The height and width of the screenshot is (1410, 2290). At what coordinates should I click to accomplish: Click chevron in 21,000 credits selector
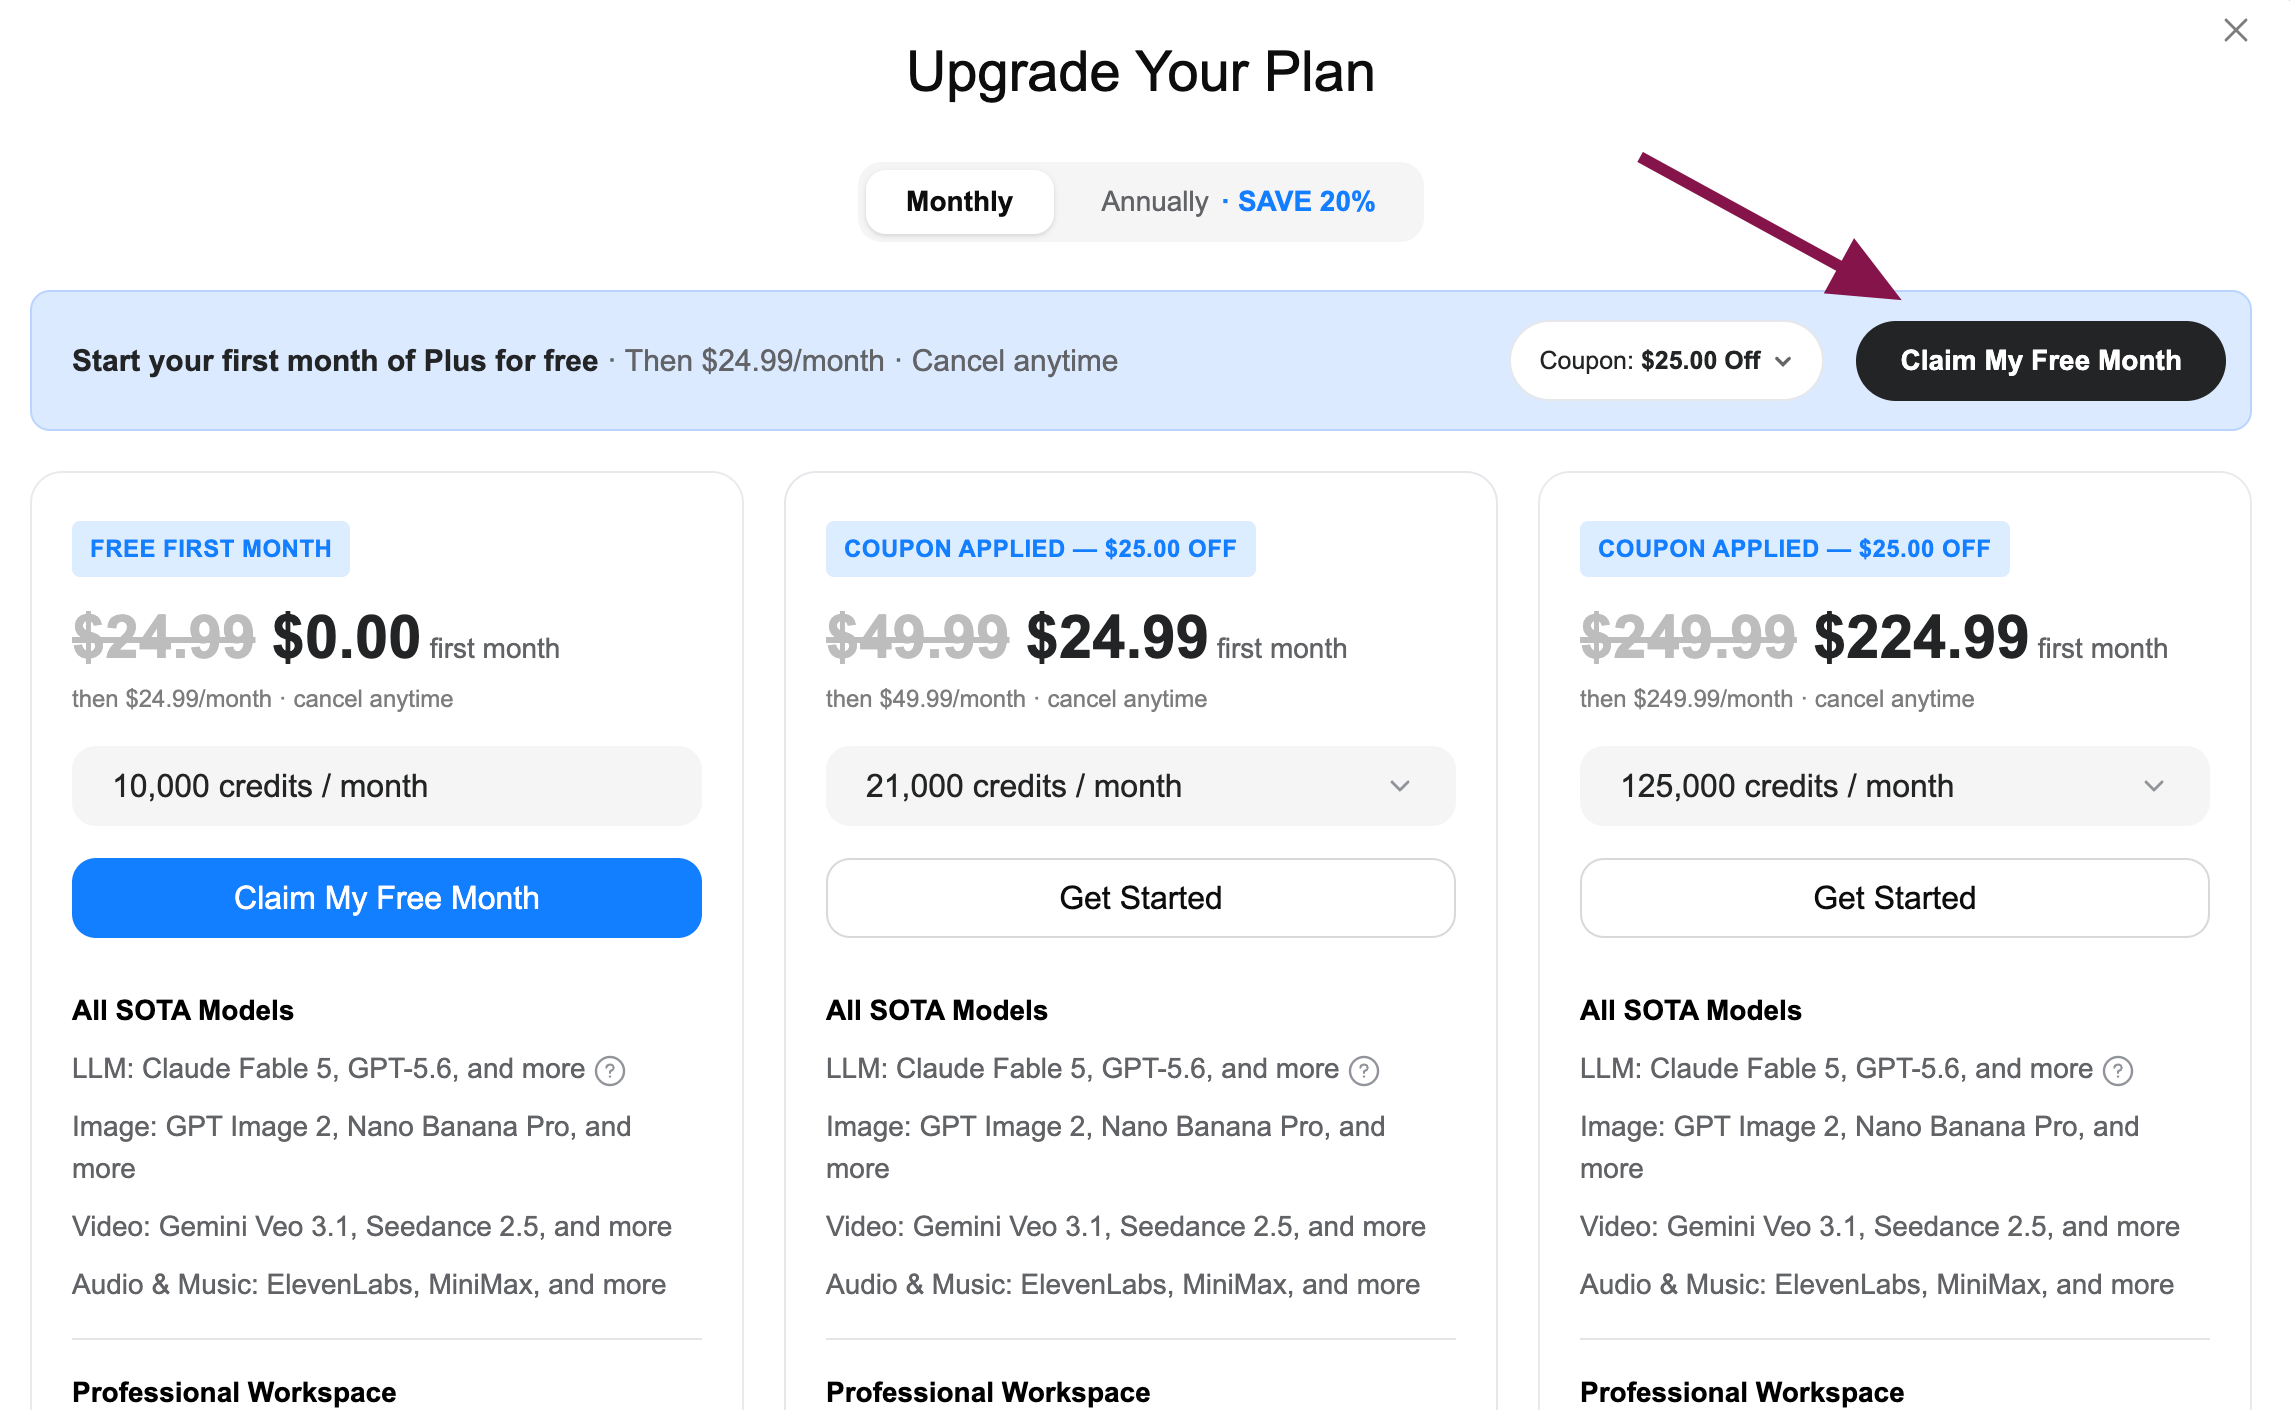(1400, 787)
